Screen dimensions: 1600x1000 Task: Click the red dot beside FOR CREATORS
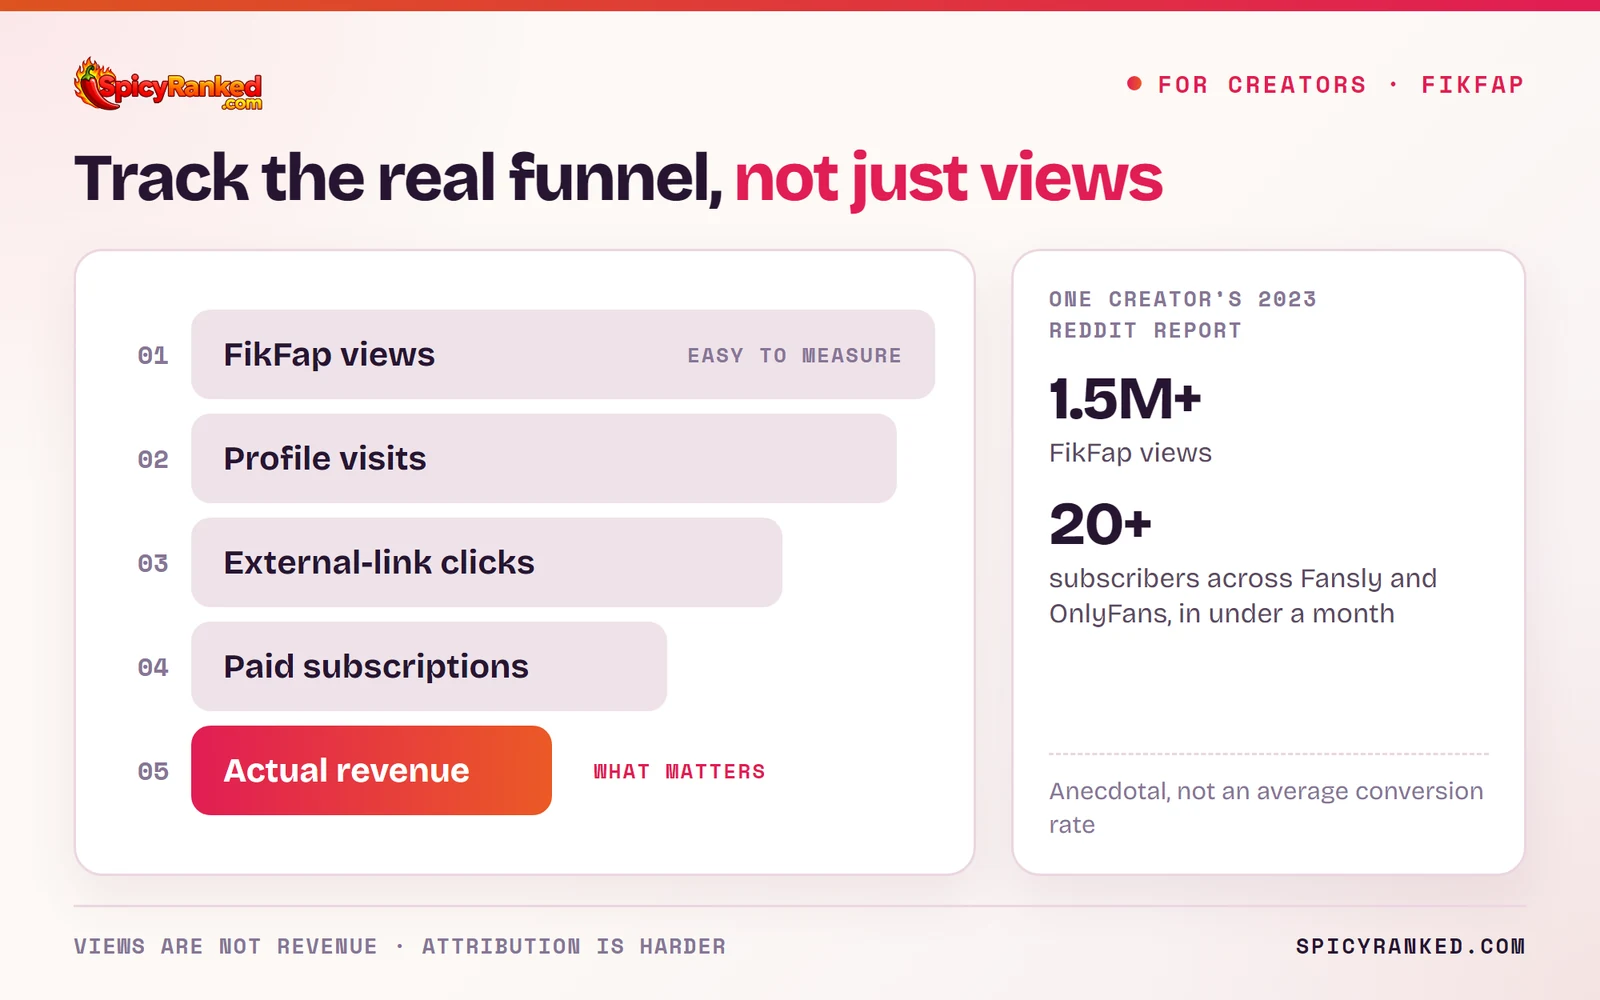(1134, 84)
